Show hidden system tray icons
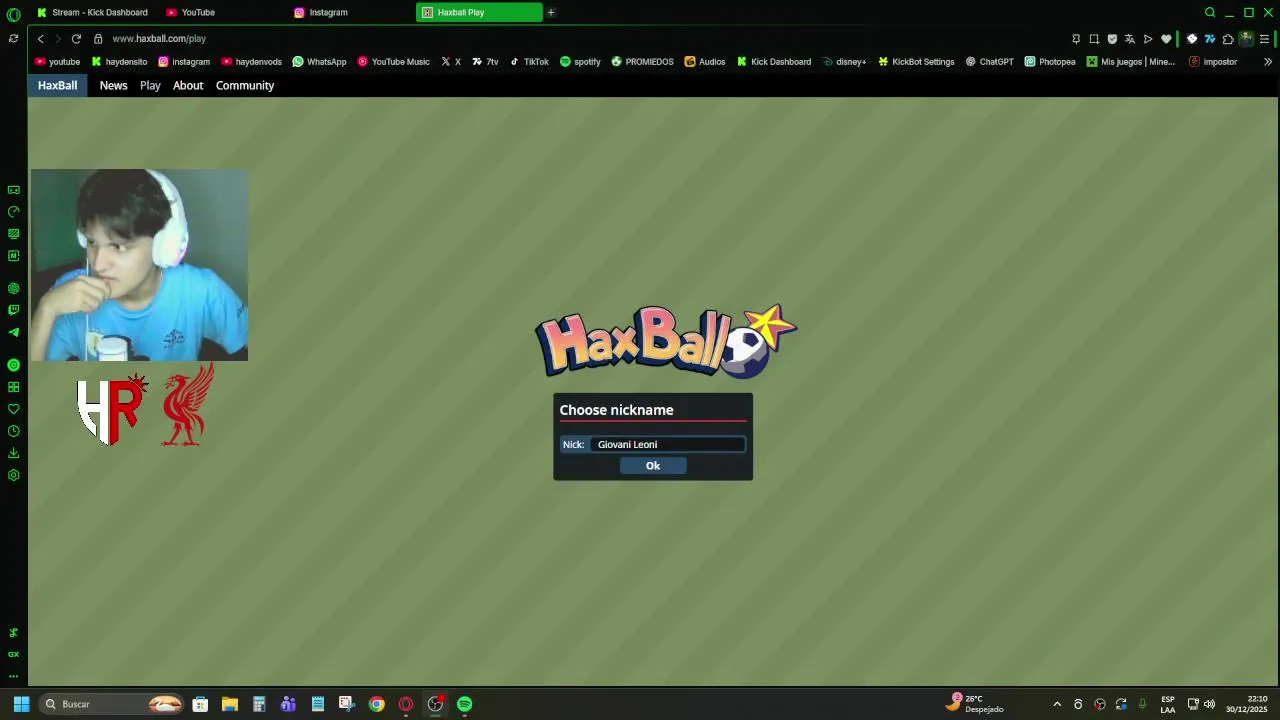 (x=1057, y=704)
